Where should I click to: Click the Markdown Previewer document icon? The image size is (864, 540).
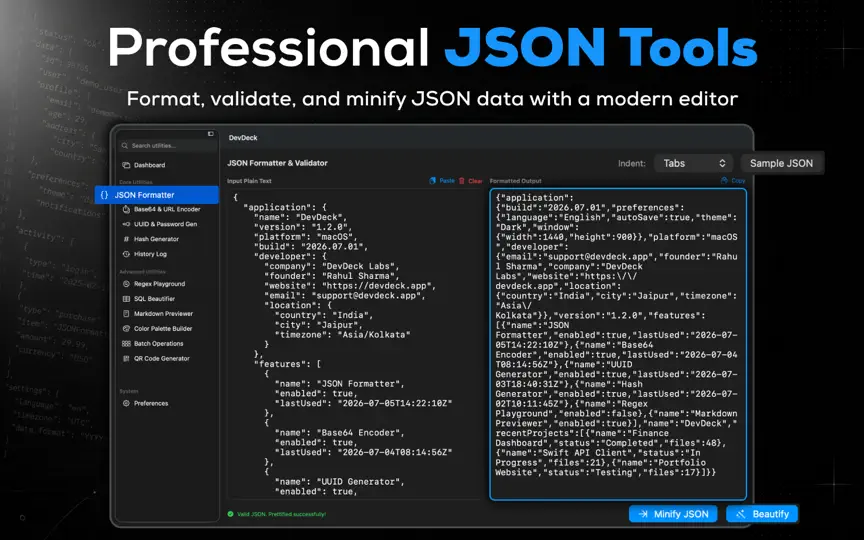tap(126, 314)
